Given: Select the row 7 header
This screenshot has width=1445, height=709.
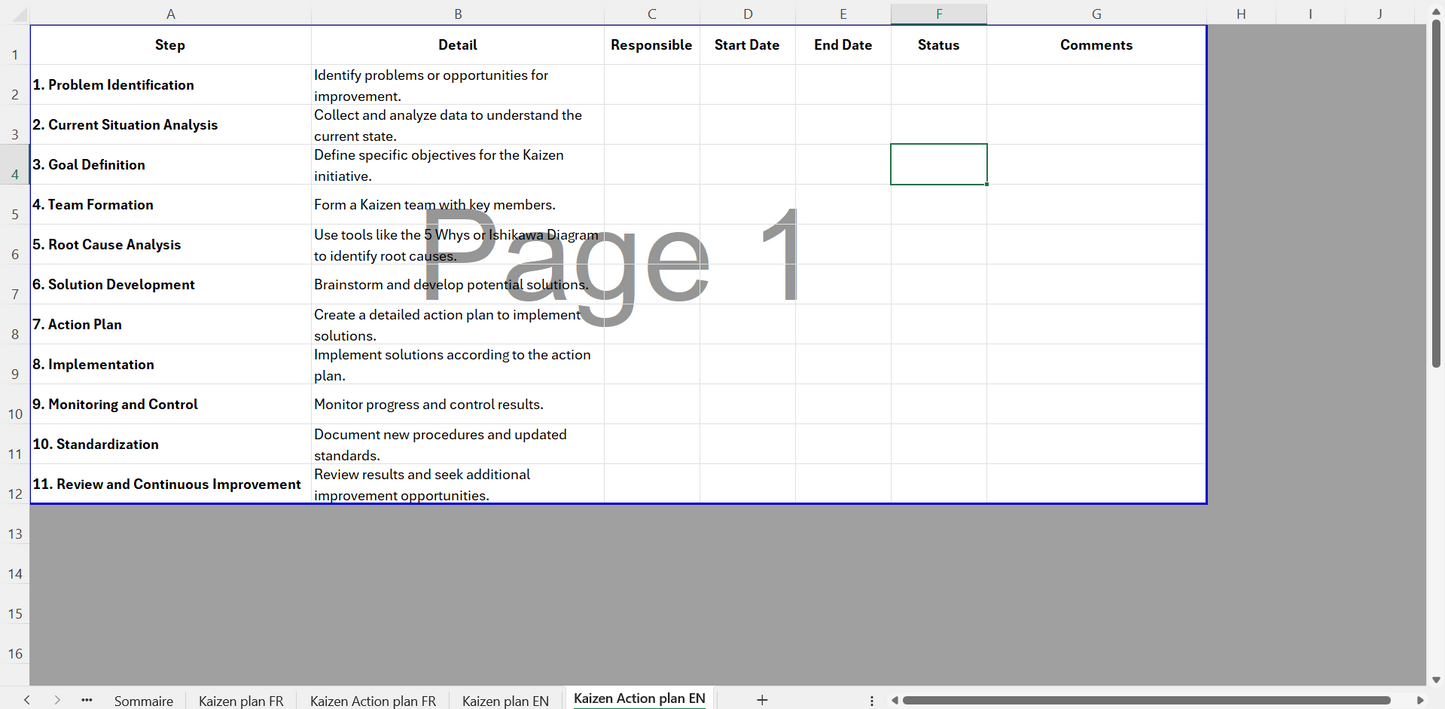Looking at the screenshot, I should click(x=15, y=293).
